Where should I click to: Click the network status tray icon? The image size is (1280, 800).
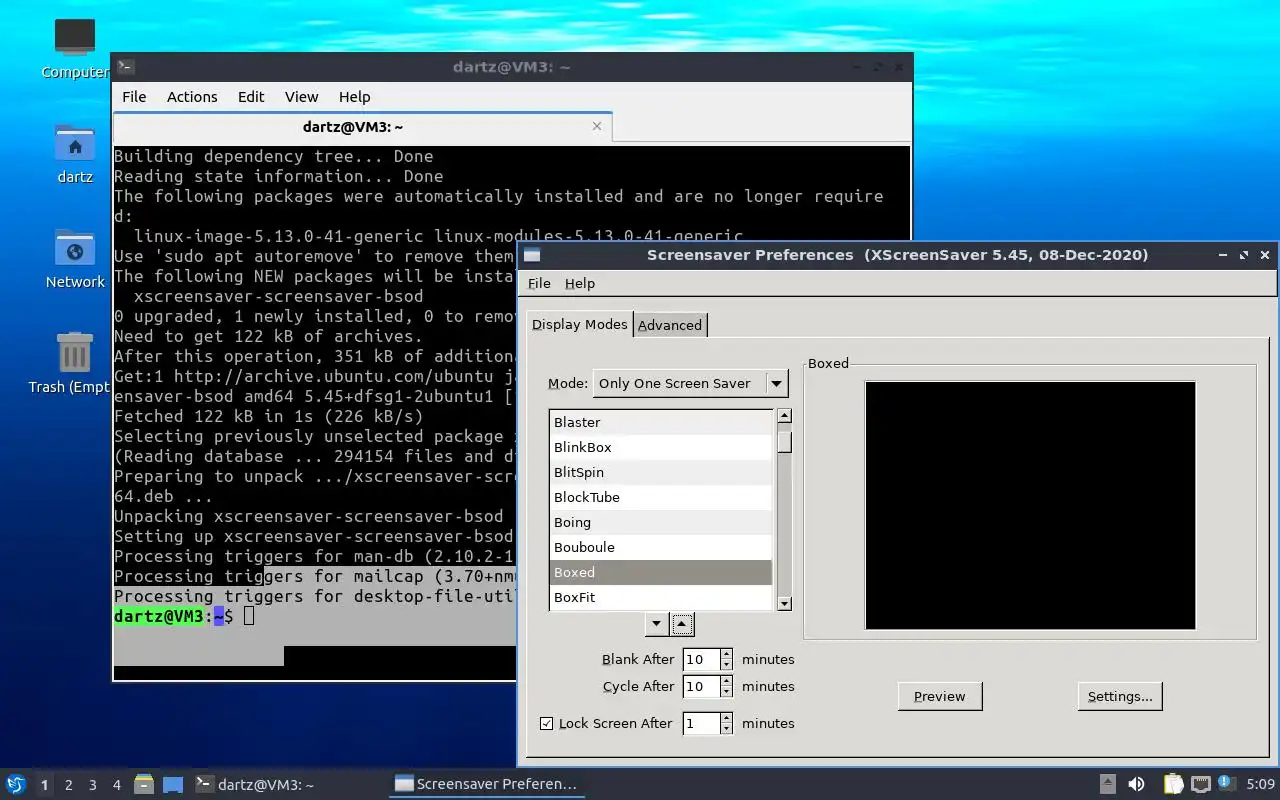pos(1200,784)
